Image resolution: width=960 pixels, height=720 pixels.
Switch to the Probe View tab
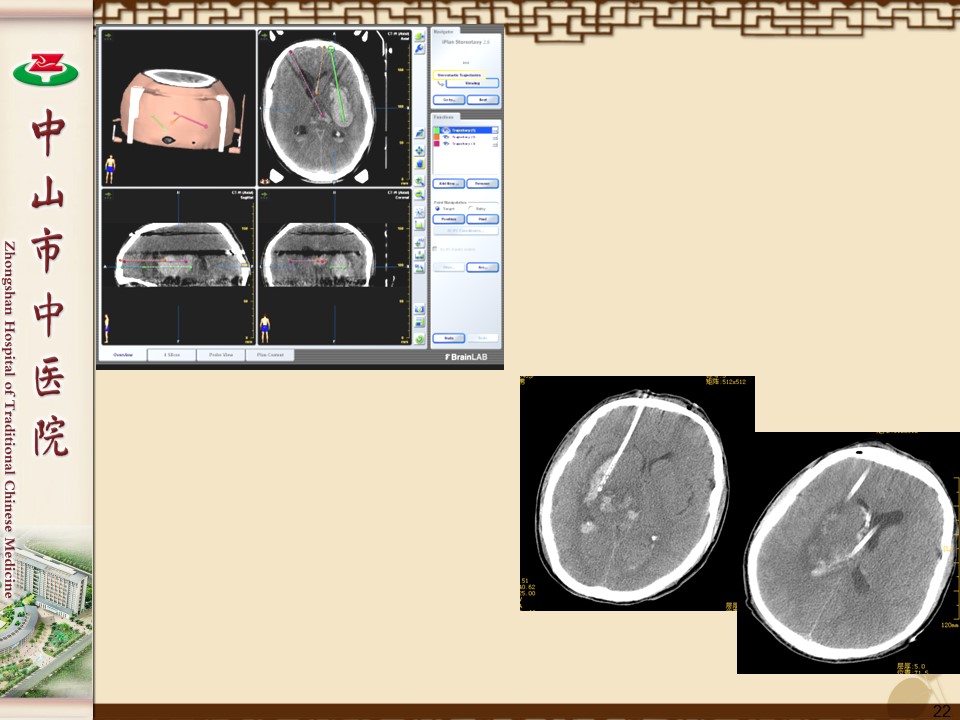click(221, 354)
